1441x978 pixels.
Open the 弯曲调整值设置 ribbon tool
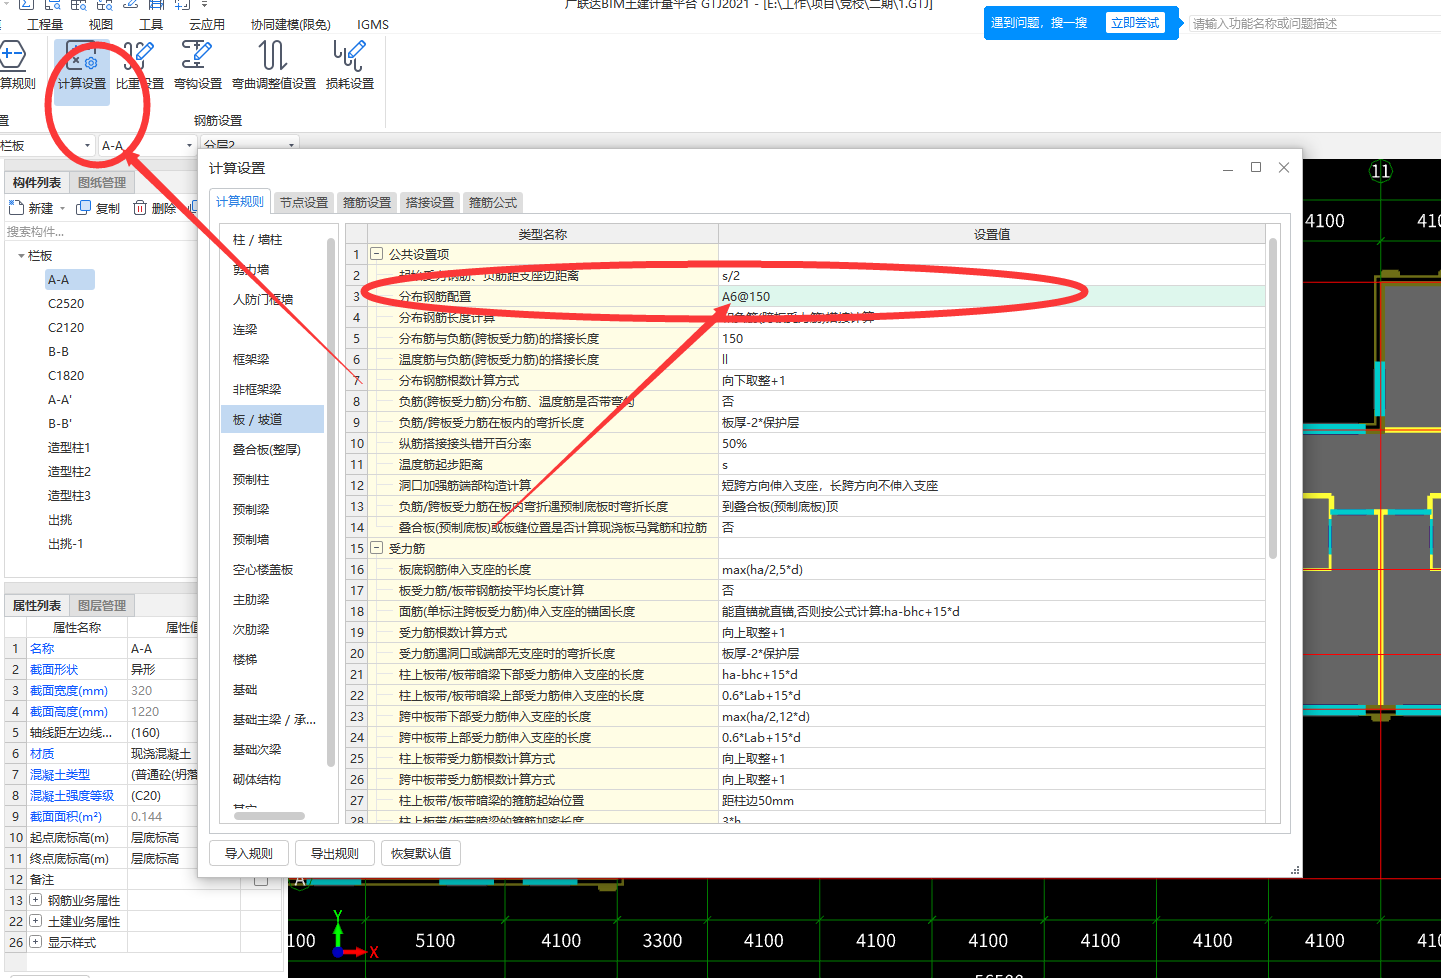click(x=273, y=66)
